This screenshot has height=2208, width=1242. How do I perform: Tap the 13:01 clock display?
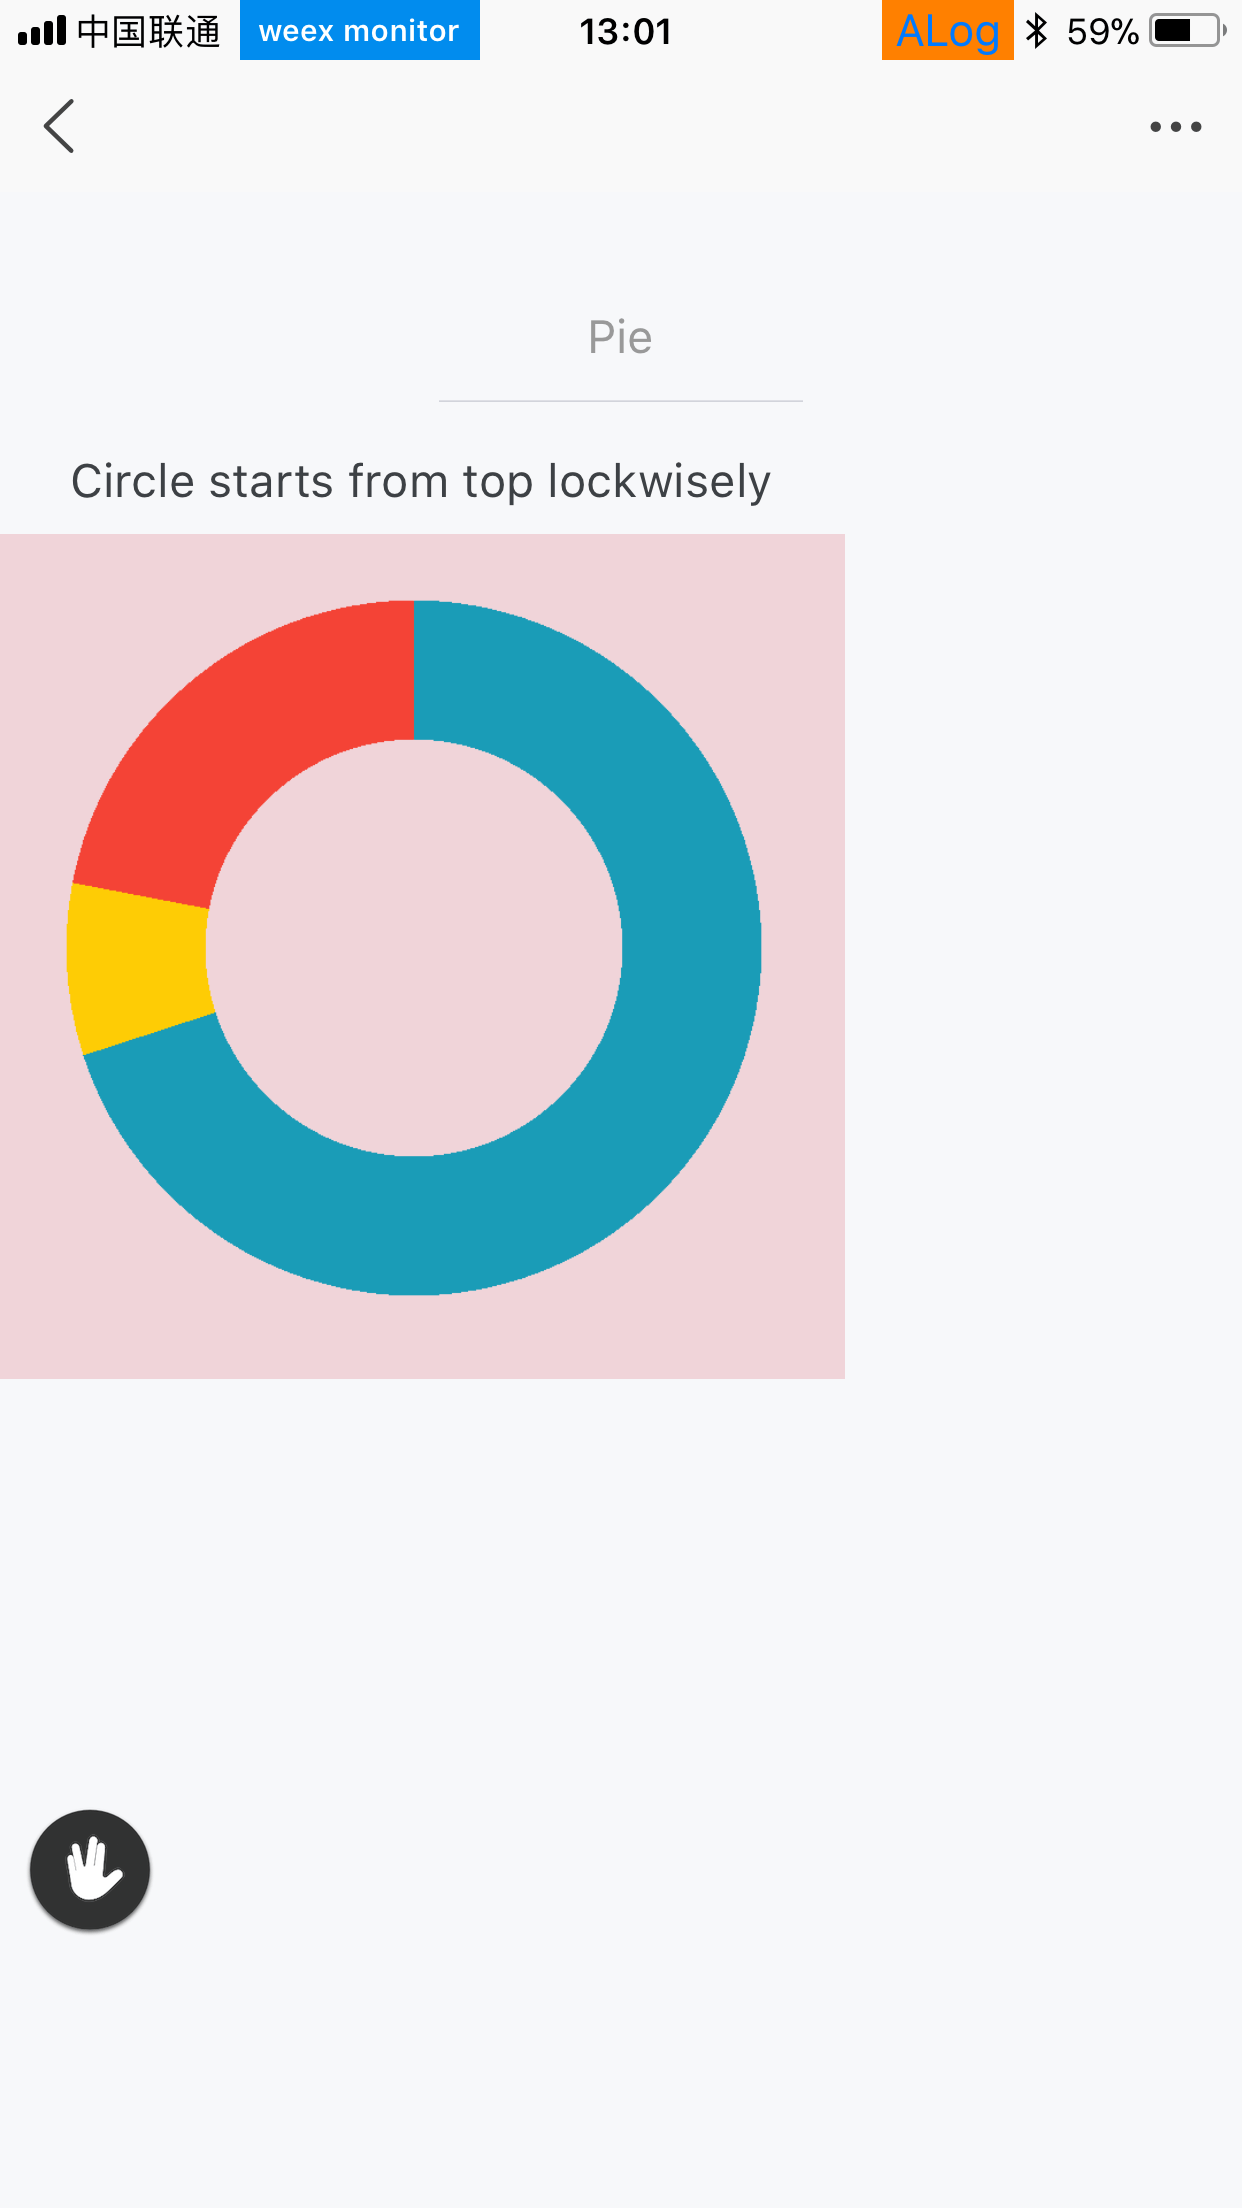(x=626, y=32)
